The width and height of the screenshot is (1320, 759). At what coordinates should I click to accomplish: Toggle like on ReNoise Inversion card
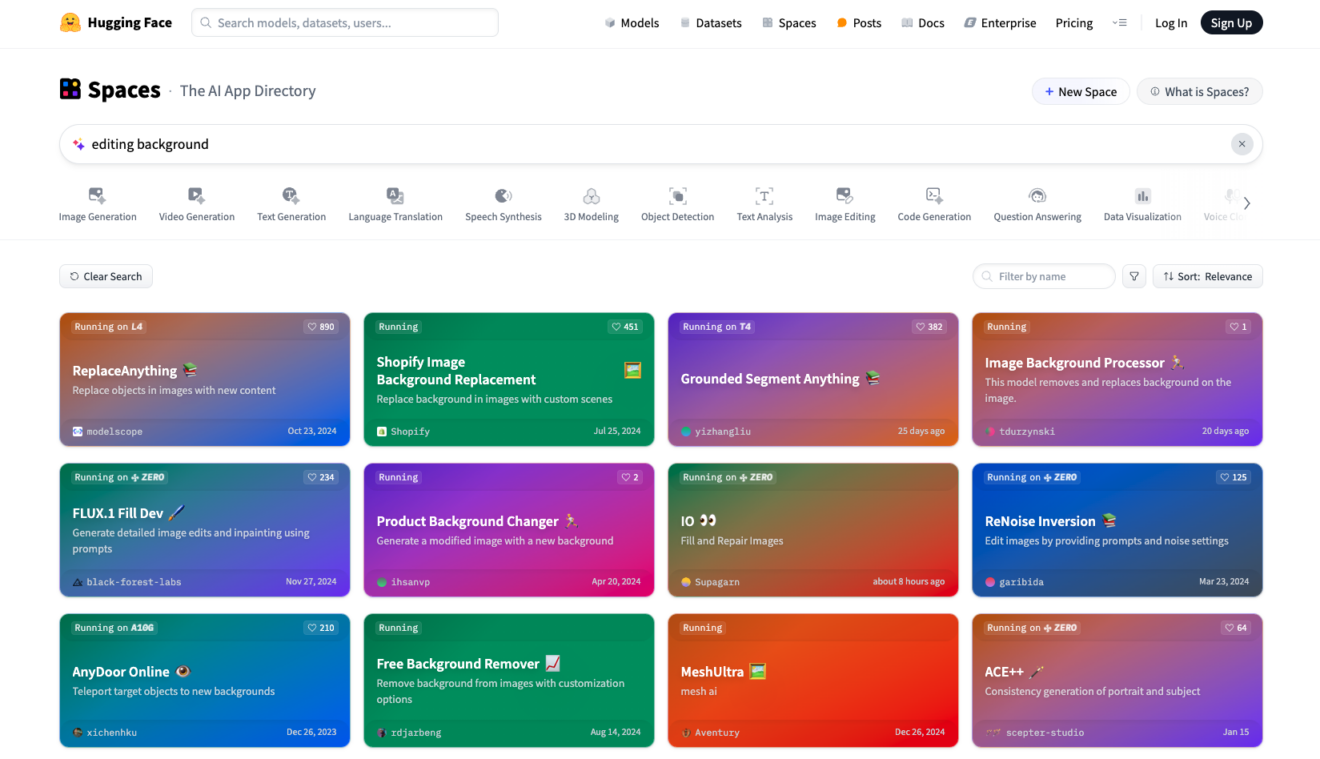point(1233,477)
